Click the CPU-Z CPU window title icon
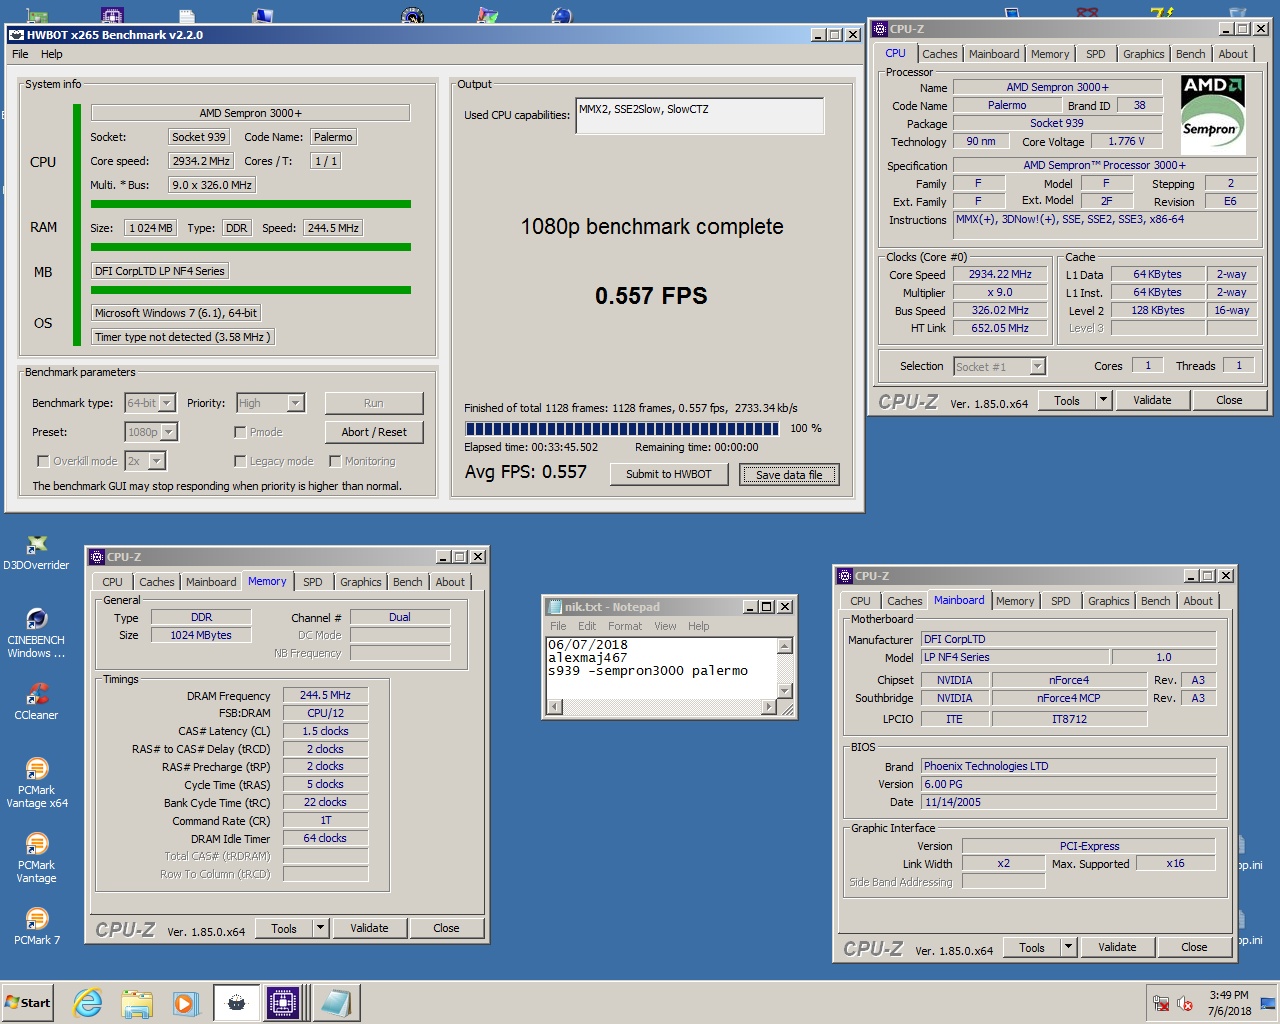This screenshot has height=1024, width=1280. 880,29
